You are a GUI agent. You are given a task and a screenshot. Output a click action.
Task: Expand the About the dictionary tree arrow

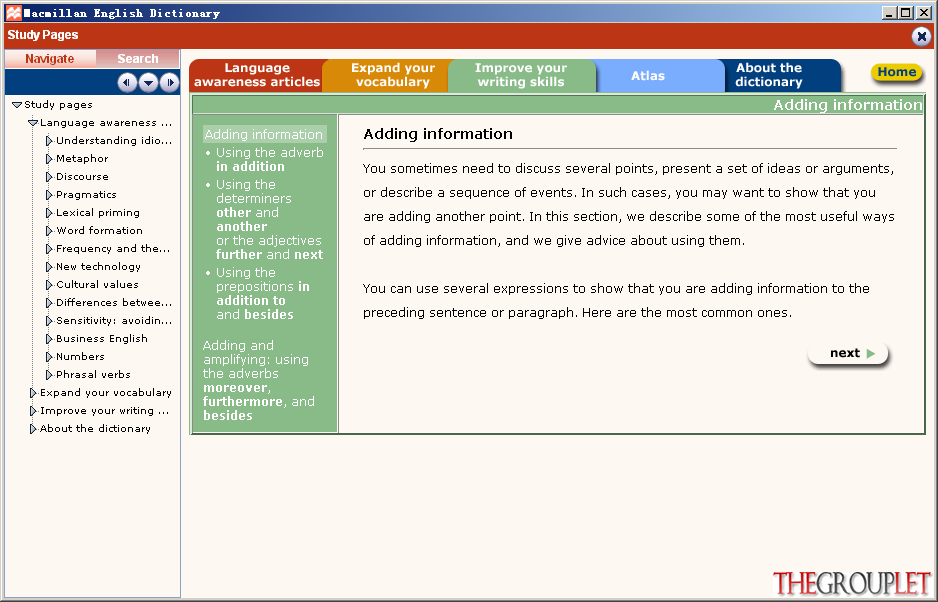(x=33, y=428)
